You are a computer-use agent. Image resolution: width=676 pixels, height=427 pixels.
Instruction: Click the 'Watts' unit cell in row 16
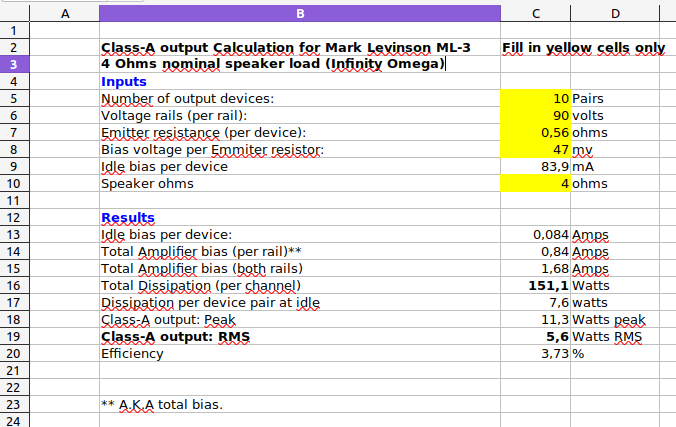[615, 286]
